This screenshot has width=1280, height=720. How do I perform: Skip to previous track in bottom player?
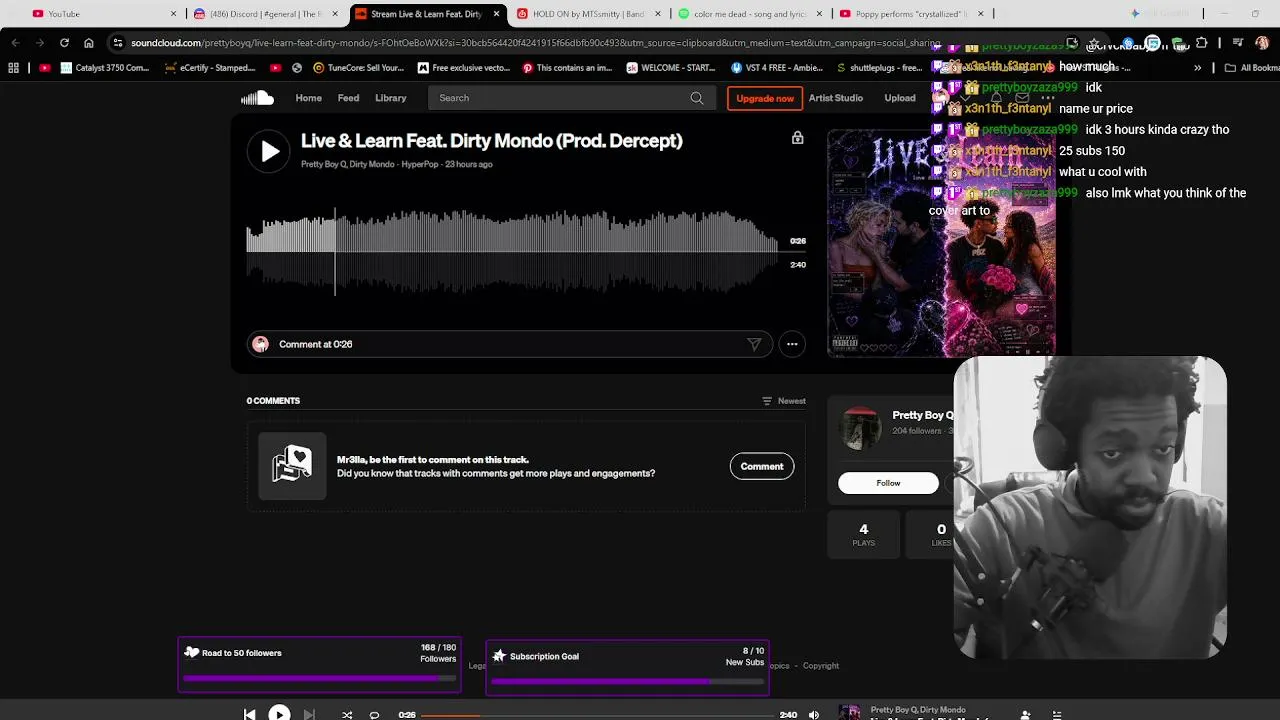[250, 714]
